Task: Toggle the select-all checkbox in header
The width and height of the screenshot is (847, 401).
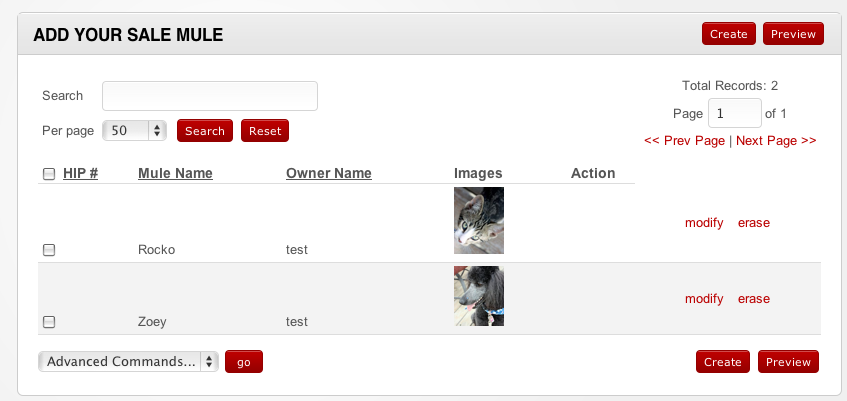Action: click(49, 174)
